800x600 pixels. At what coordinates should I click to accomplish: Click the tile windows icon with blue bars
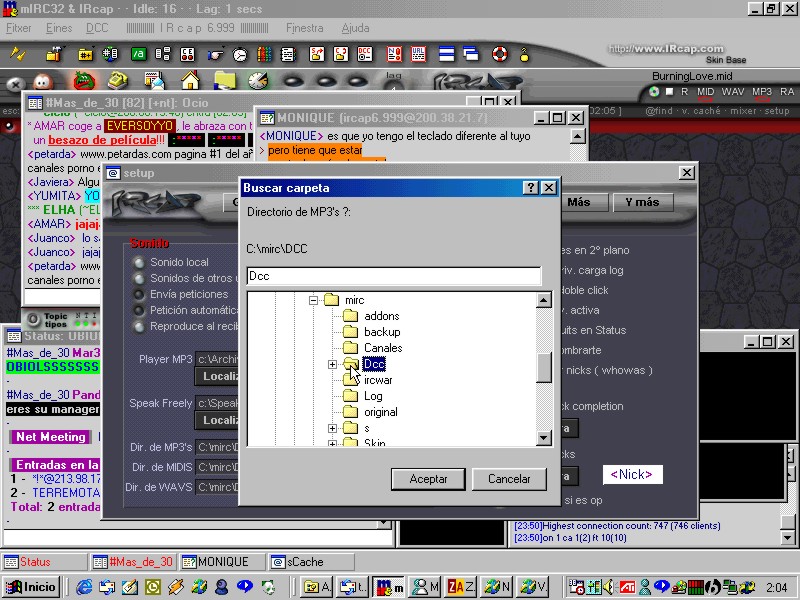(446, 54)
